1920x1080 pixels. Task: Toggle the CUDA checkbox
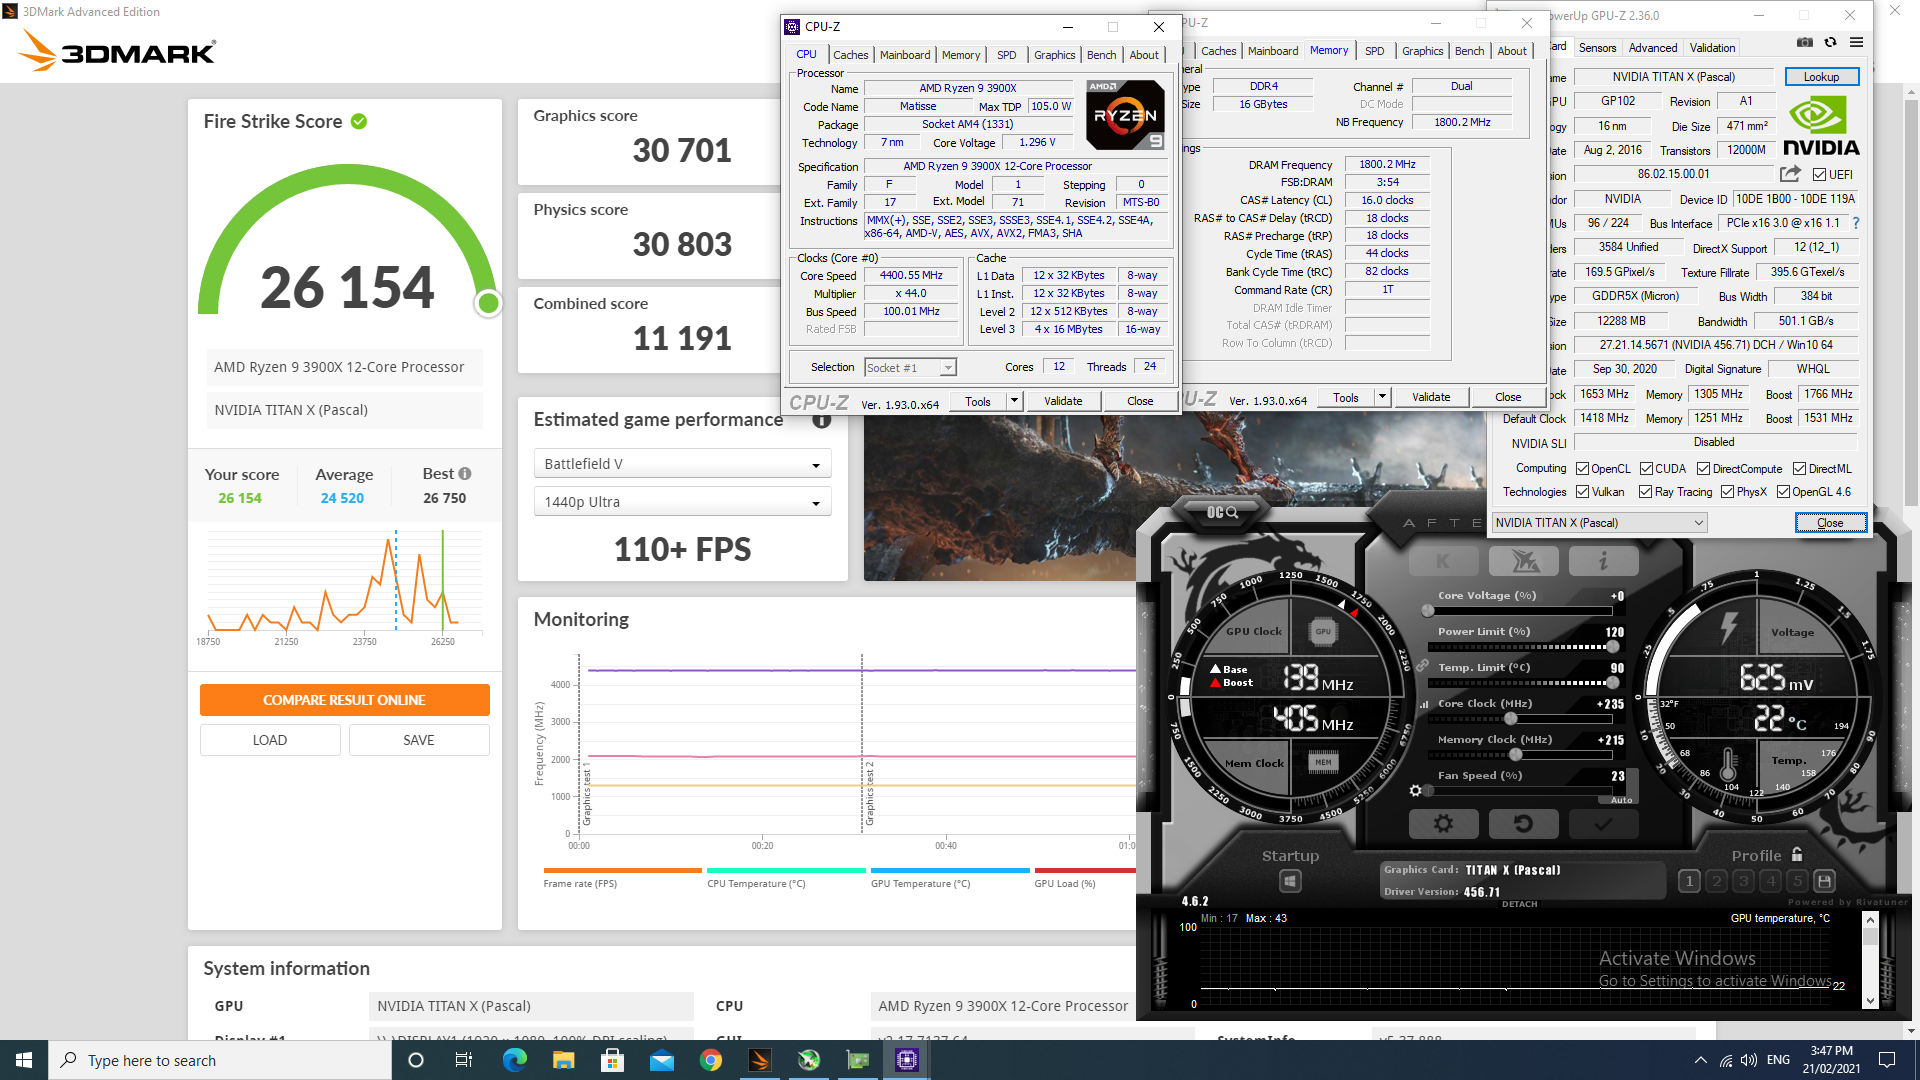[x=1646, y=469]
